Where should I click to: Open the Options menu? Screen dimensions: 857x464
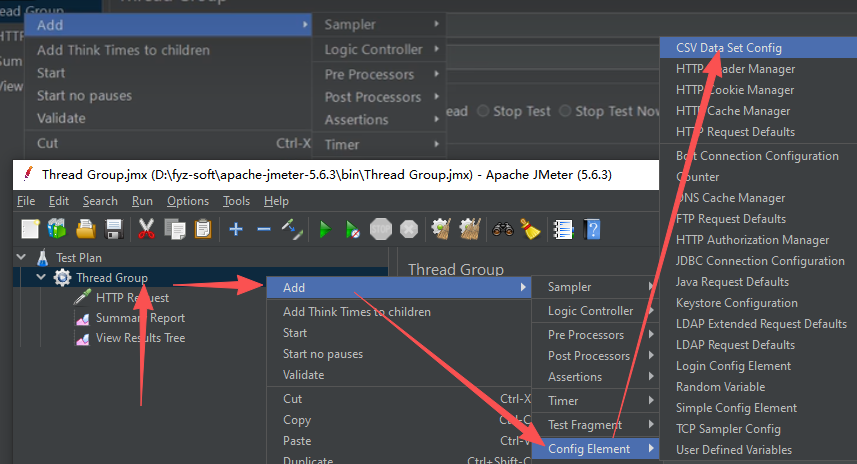tap(188, 201)
